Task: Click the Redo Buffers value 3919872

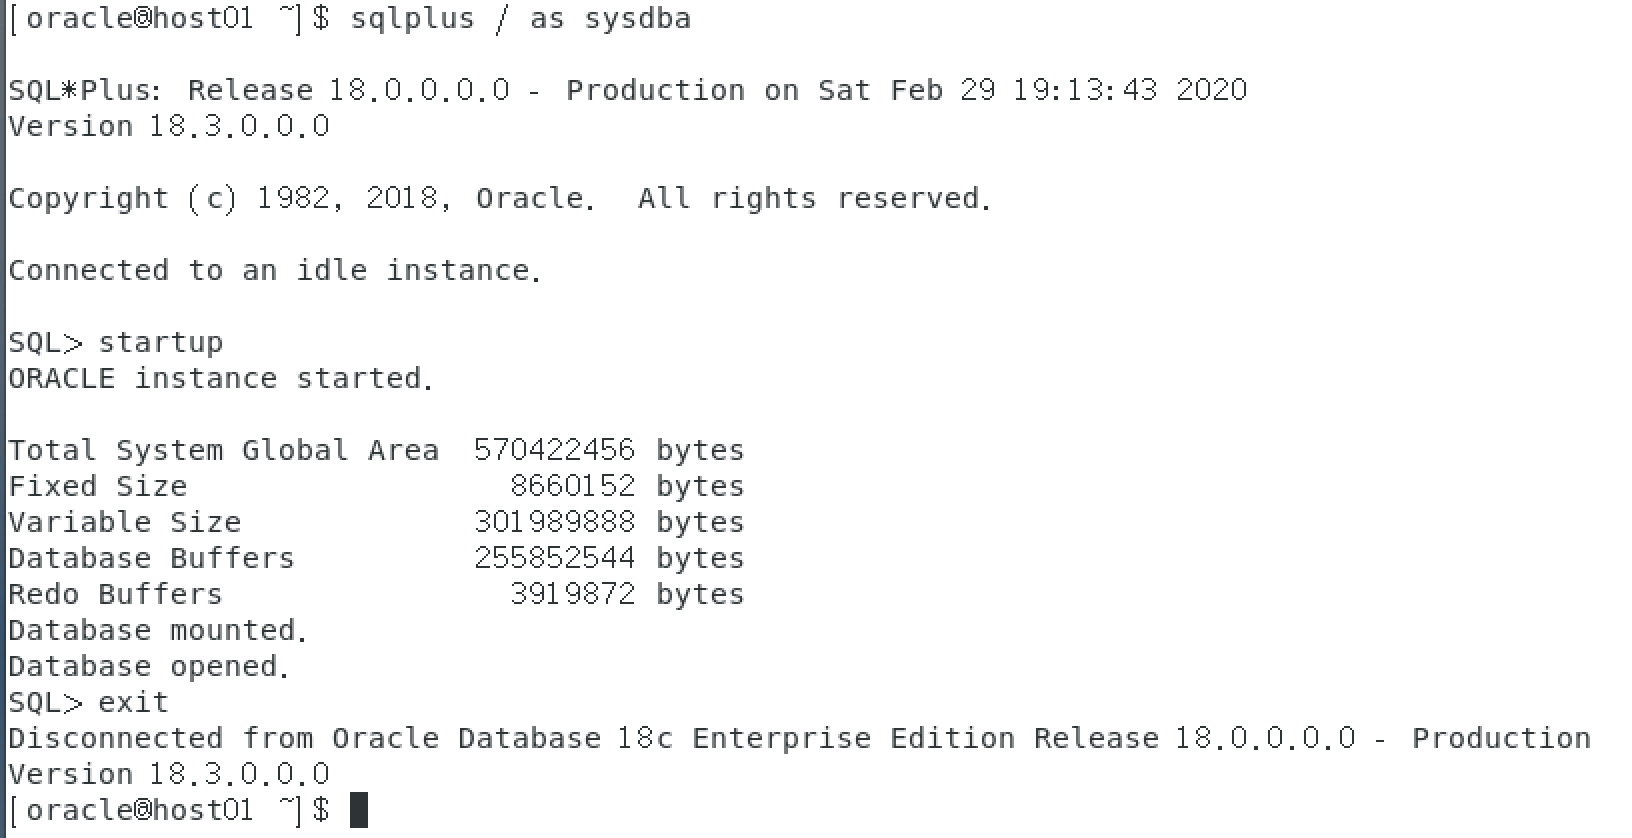Action: [x=572, y=595]
